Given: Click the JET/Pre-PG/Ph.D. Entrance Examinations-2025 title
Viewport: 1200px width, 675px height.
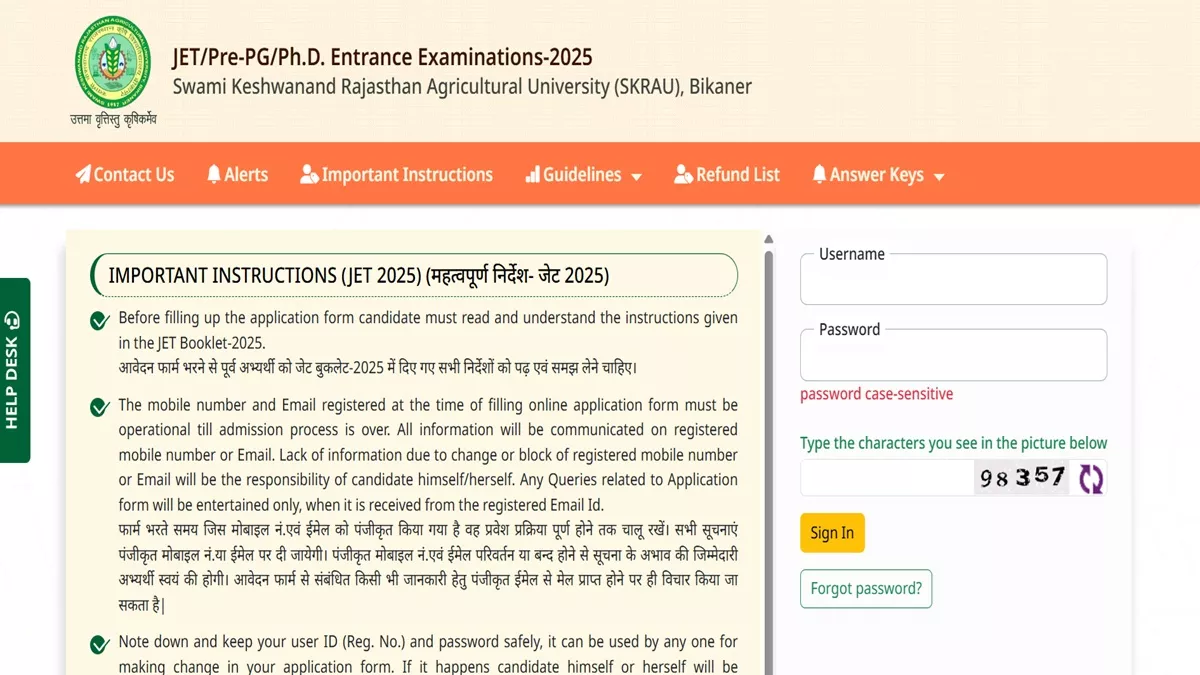Looking at the screenshot, I should 383,57.
